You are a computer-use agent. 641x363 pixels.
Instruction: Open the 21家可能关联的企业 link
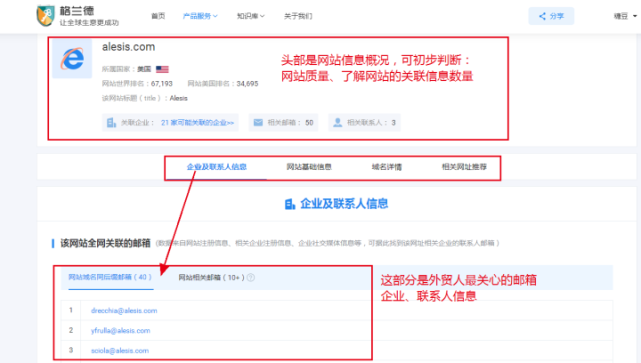coord(197,123)
